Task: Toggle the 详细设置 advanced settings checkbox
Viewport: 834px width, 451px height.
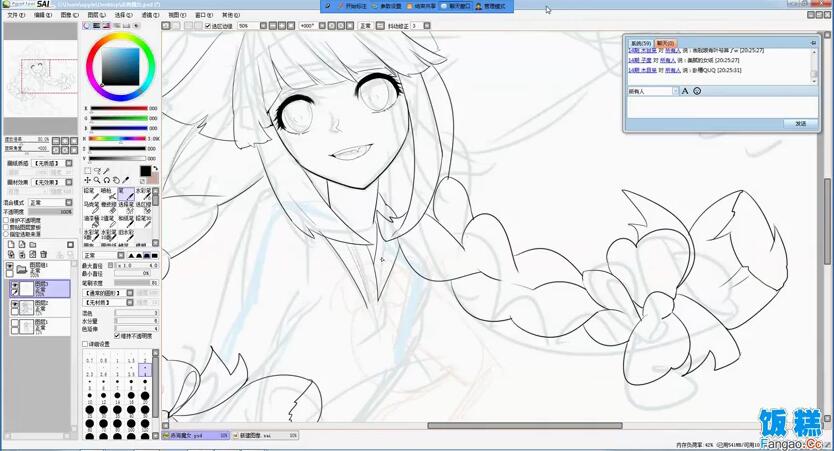Action: point(85,344)
